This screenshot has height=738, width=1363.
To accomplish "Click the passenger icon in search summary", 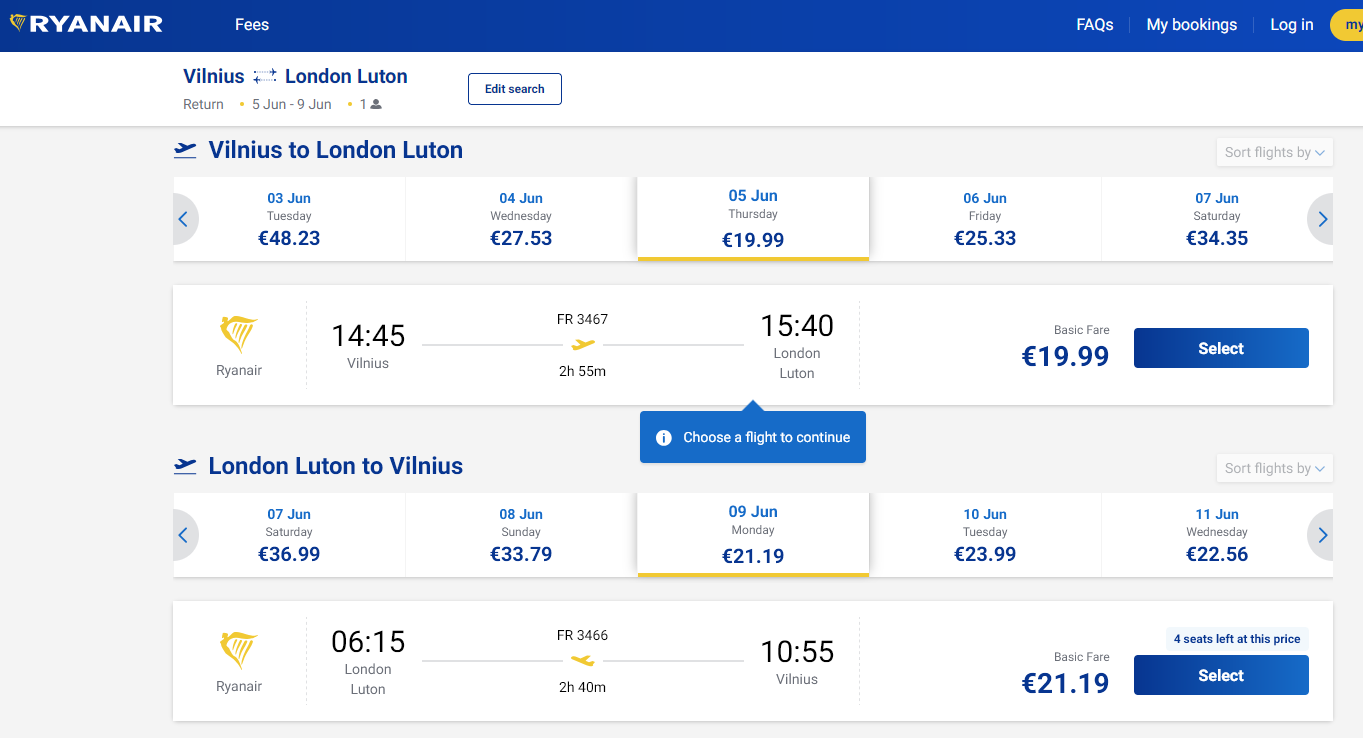I will 376,104.
